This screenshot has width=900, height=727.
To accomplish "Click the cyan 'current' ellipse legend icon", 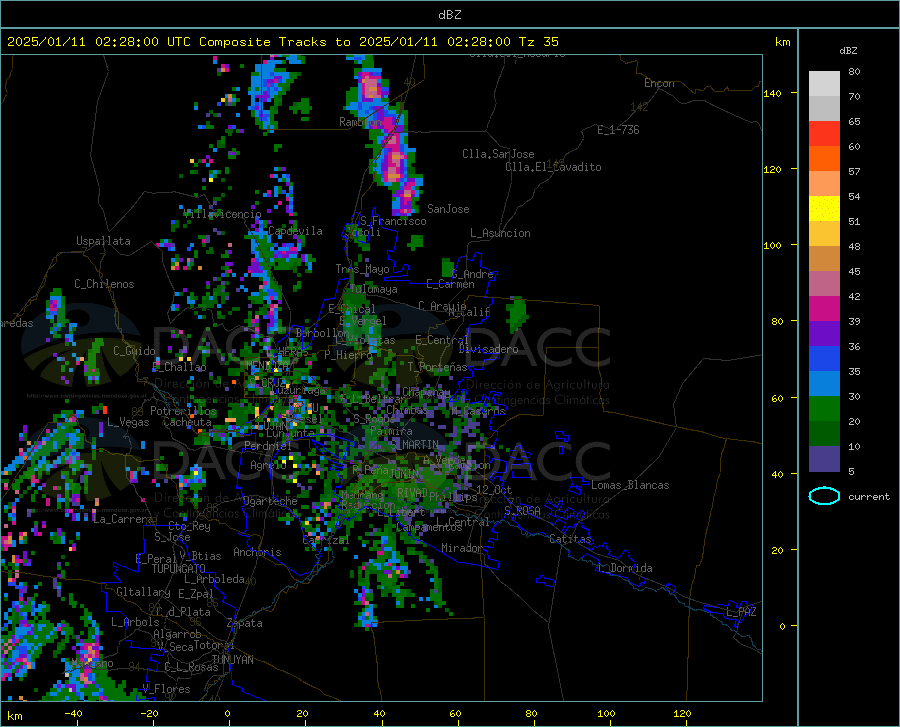I will coord(824,496).
